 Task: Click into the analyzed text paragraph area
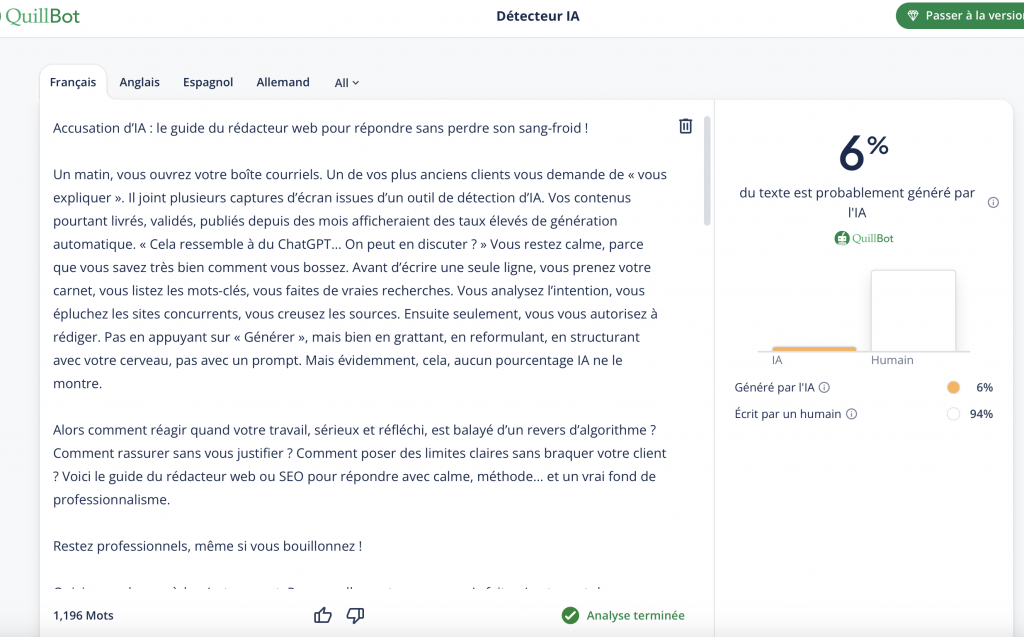(x=360, y=279)
